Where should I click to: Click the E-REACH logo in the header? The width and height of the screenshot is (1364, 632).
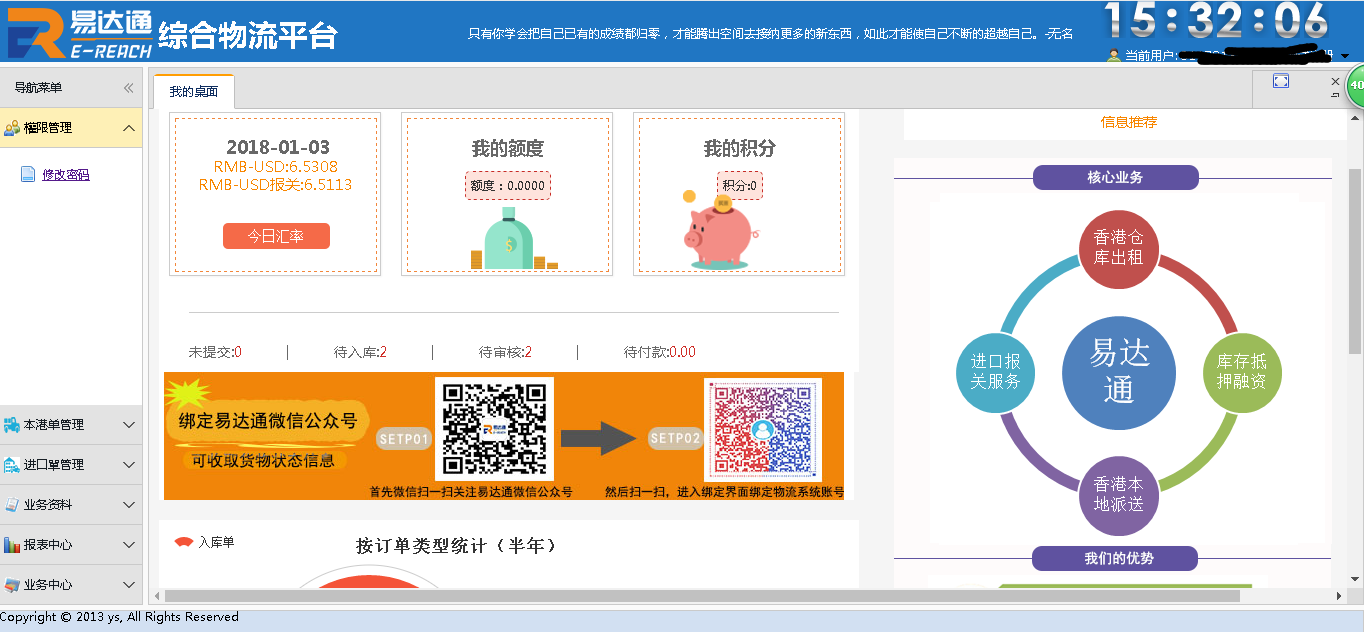[x=78, y=33]
